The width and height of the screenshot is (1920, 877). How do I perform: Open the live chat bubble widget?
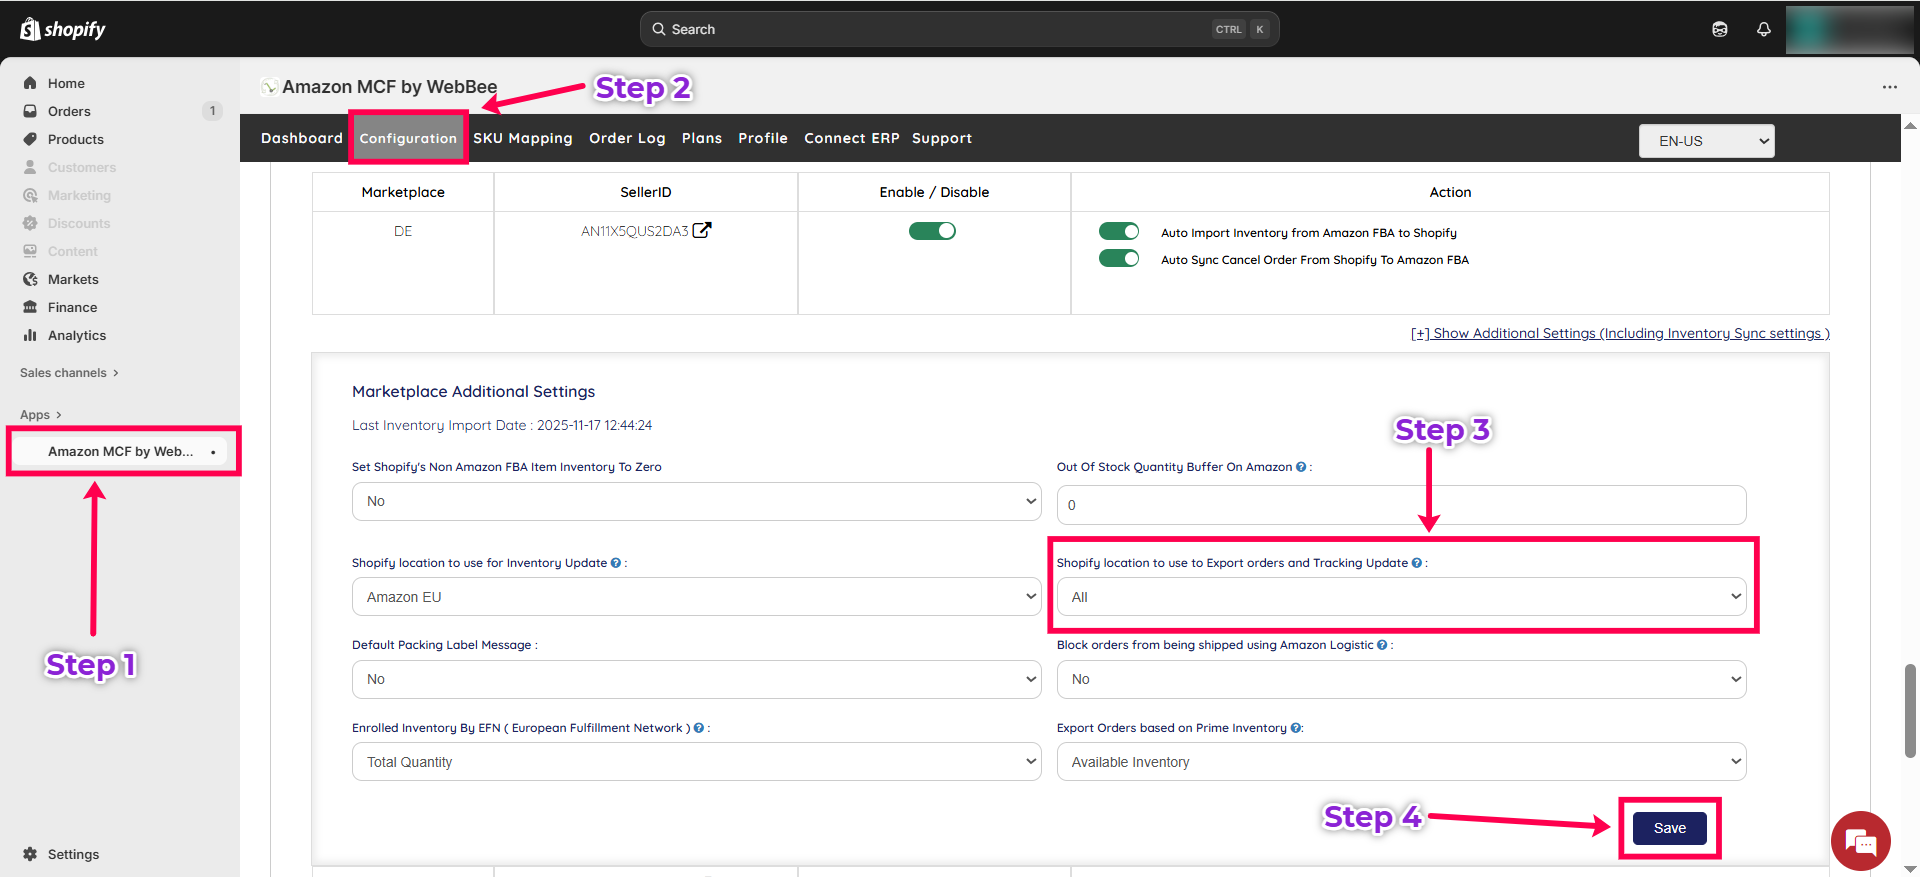tap(1860, 841)
